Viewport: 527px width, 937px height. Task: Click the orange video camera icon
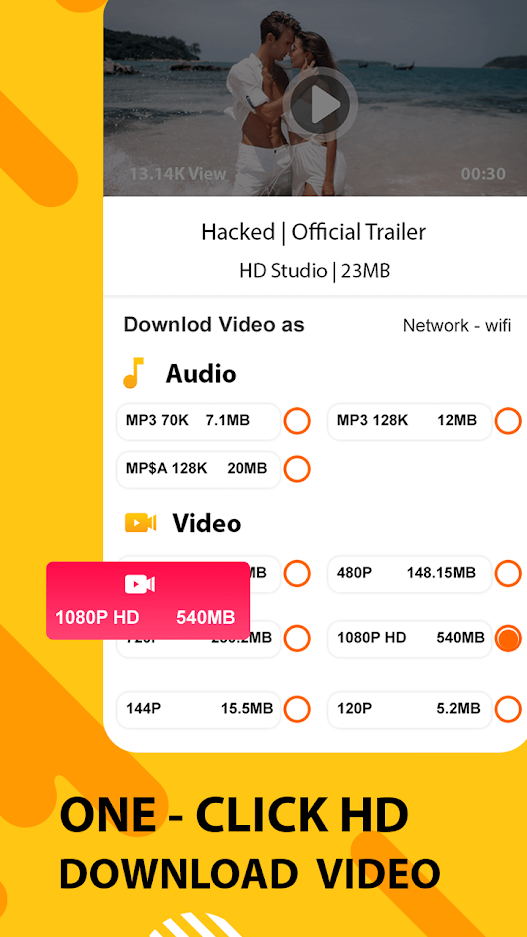tap(140, 523)
